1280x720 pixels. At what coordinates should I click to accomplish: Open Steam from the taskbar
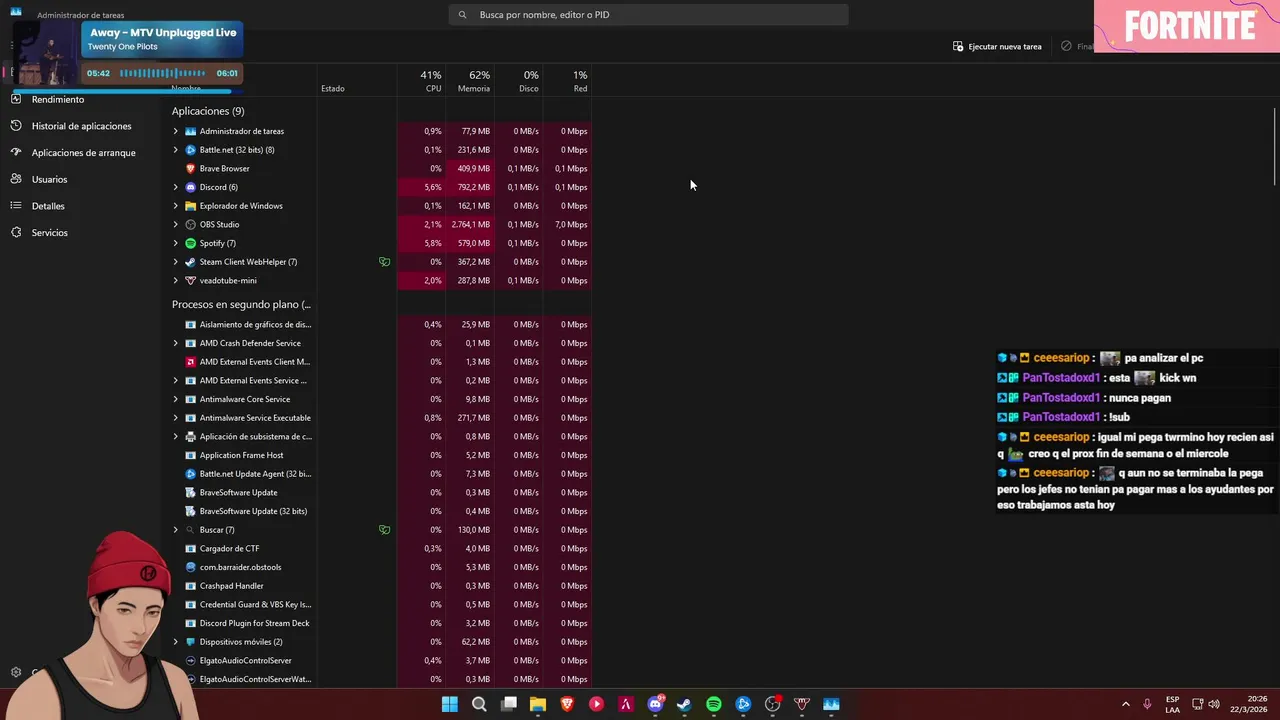[684, 704]
